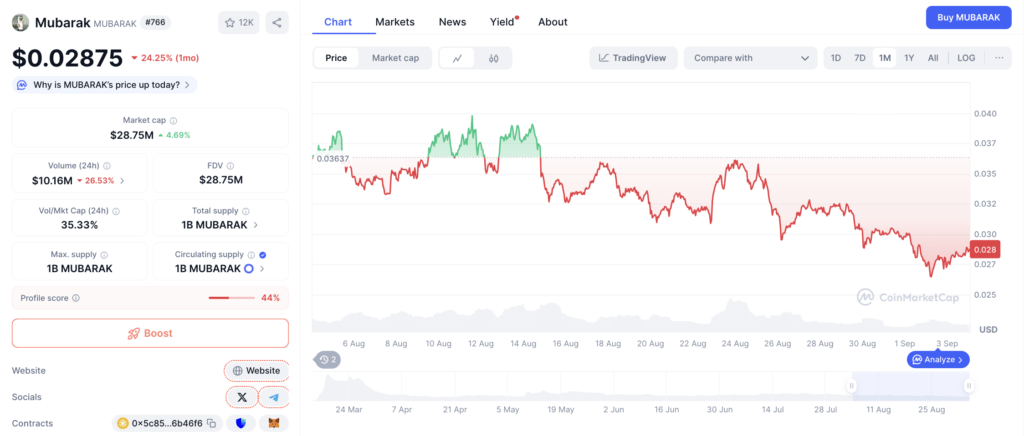Click the Total supply info icon
1024x436 pixels.
coord(246,211)
